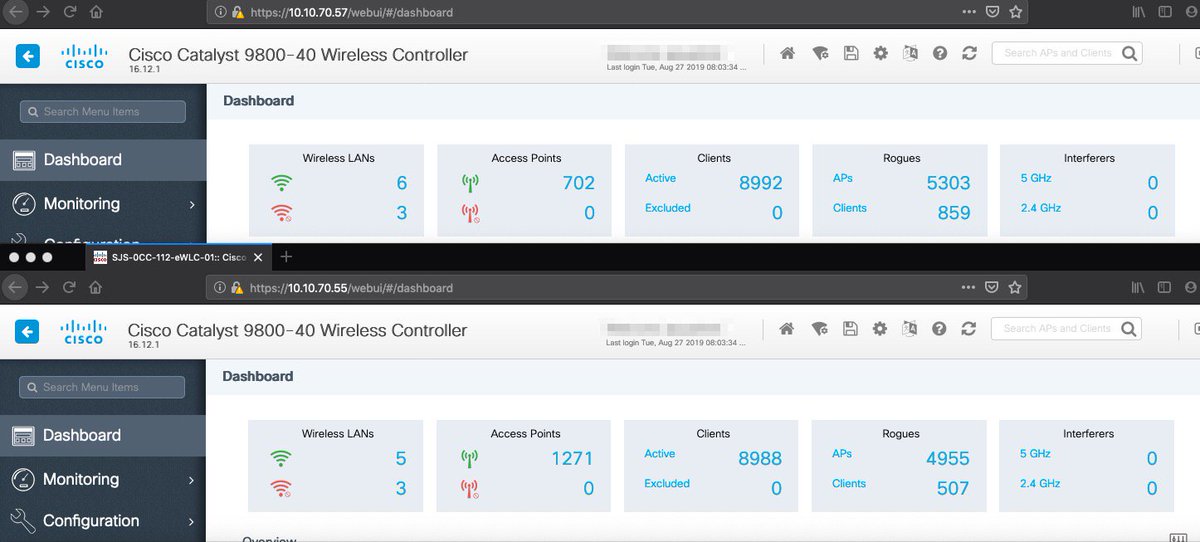
Task: Focus Search Menu Items field in 10.10.70.55
Action: tap(103, 387)
